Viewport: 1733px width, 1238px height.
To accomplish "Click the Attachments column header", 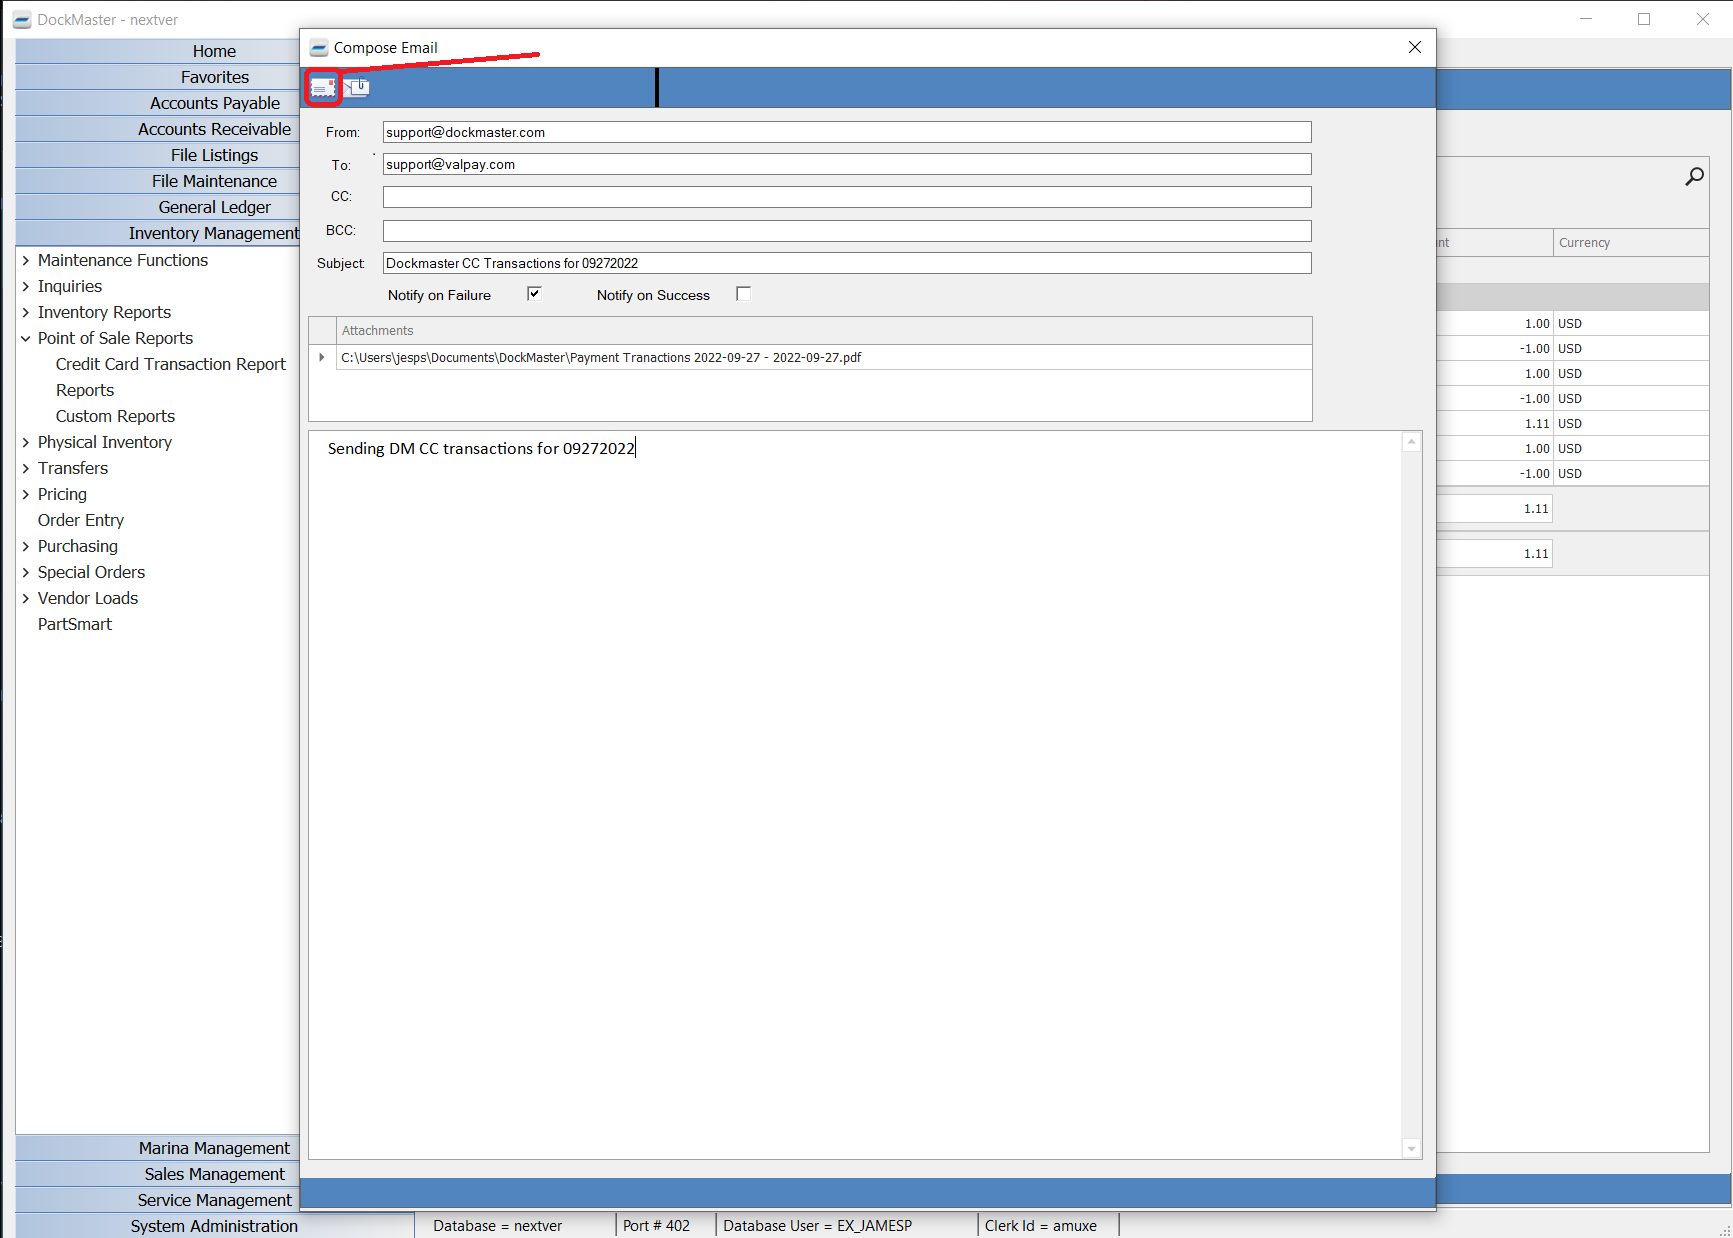I will click(x=824, y=330).
